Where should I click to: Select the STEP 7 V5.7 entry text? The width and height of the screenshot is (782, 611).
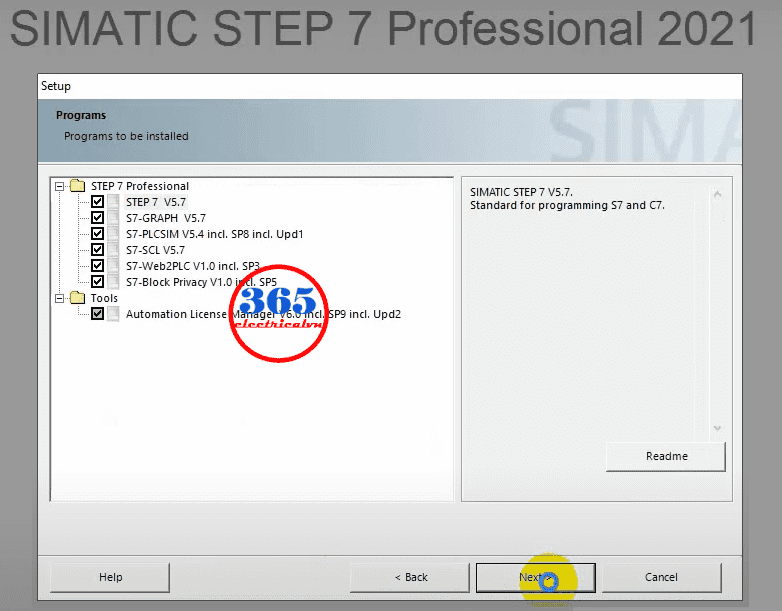156,202
